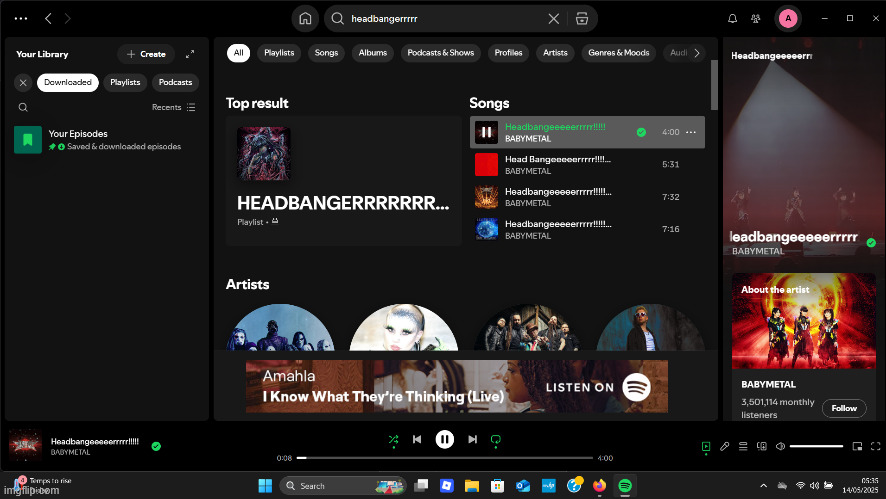Open more options for first song row
The height and width of the screenshot is (499, 886).
click(x=690, y=132)
